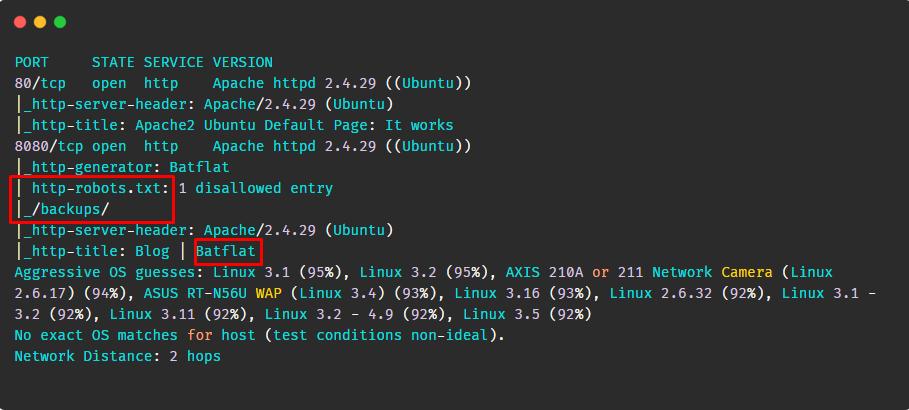Click the STATE column header
Viewport: 909px width, 410px height.
[113, 62]
